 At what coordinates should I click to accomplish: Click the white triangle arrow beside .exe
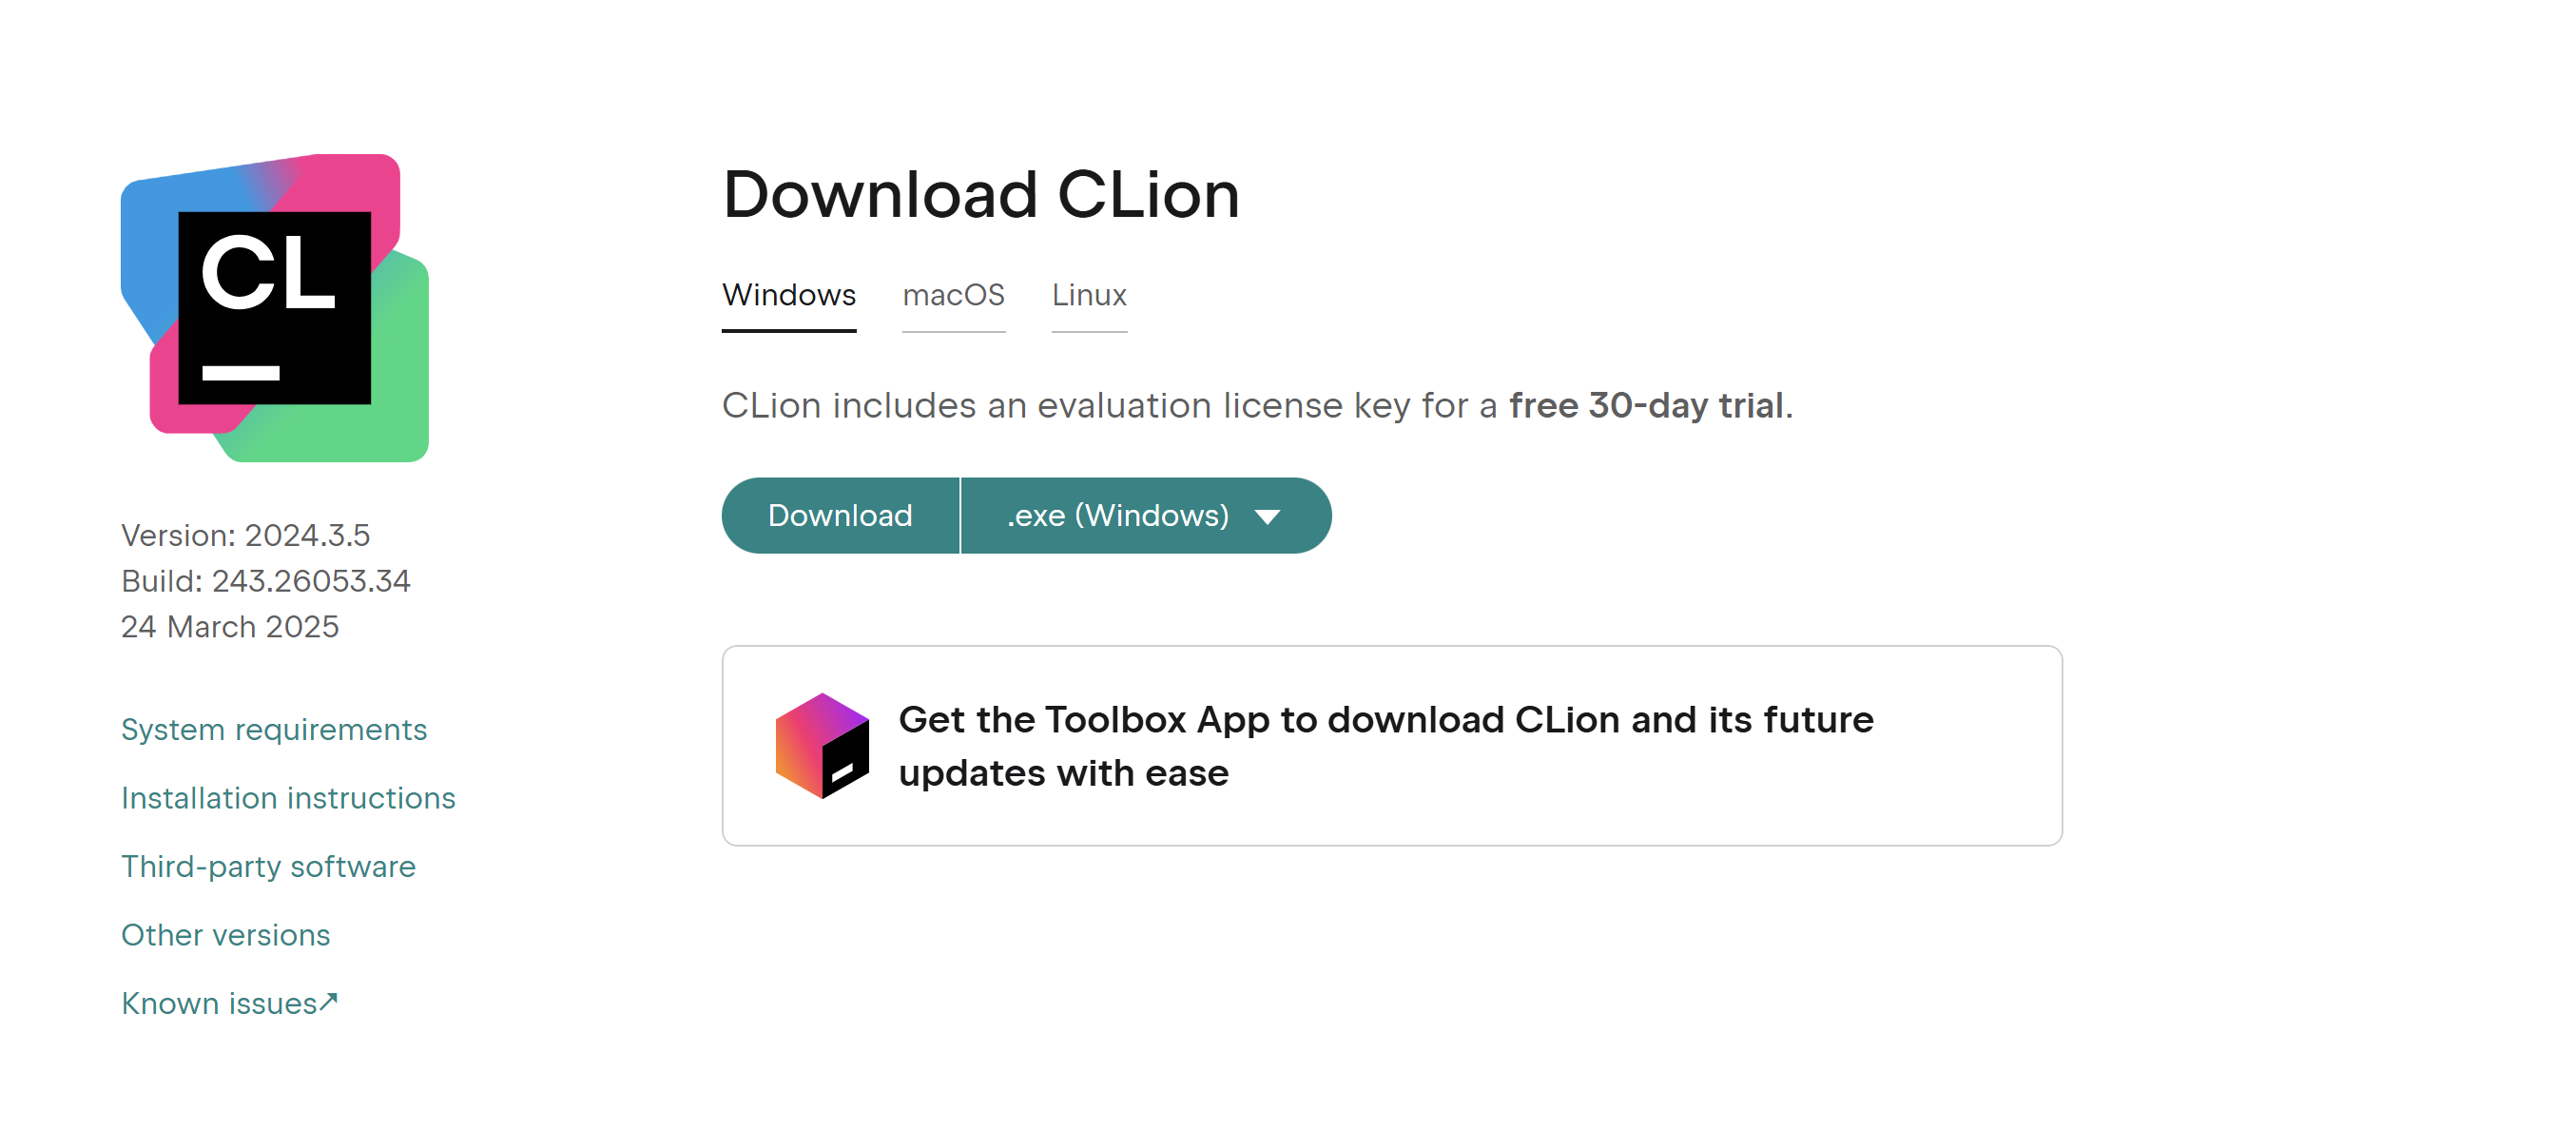pos(1267,517)
